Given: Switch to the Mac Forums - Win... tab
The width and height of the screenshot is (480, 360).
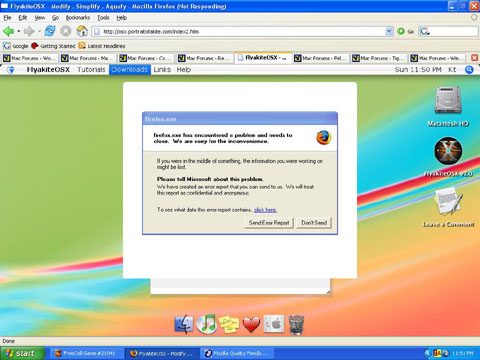Looking at the screenshot, I should (x=437, y=58).
